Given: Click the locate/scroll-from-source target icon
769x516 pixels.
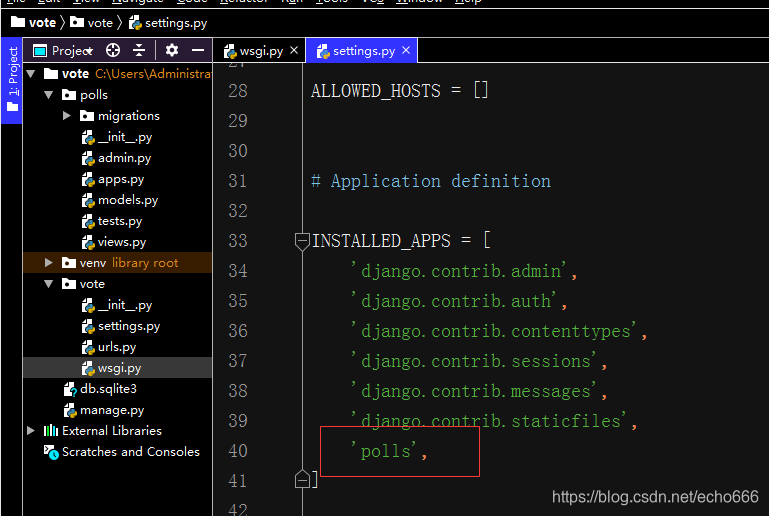Looking at the screenshot, I should click(113, 50).
